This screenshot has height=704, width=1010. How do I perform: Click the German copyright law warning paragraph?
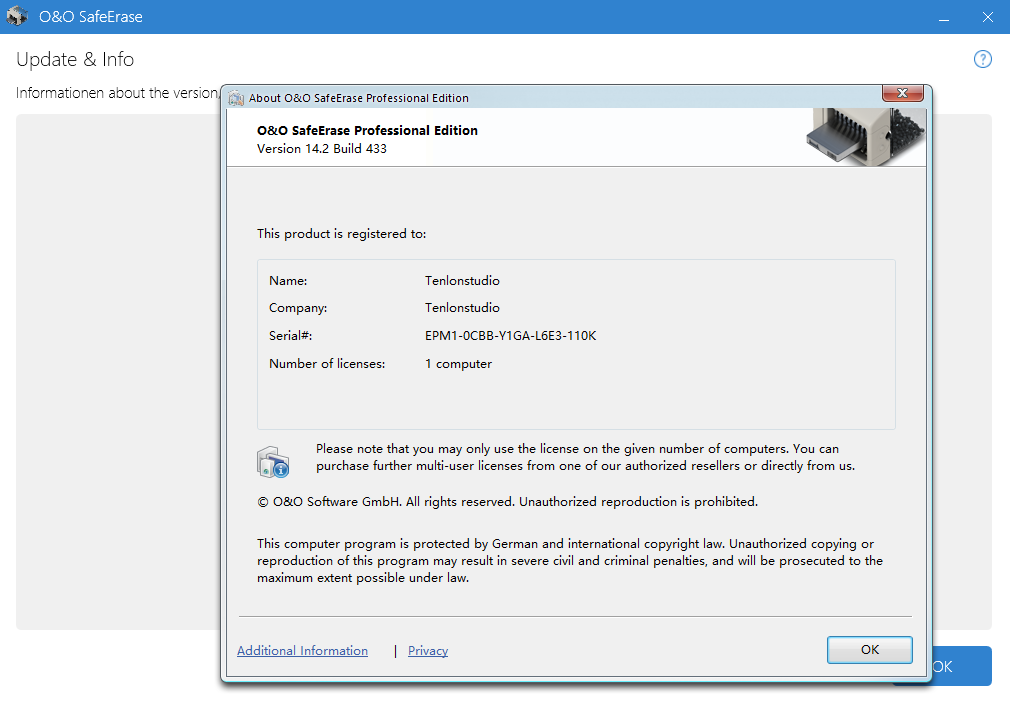[570, 560]
